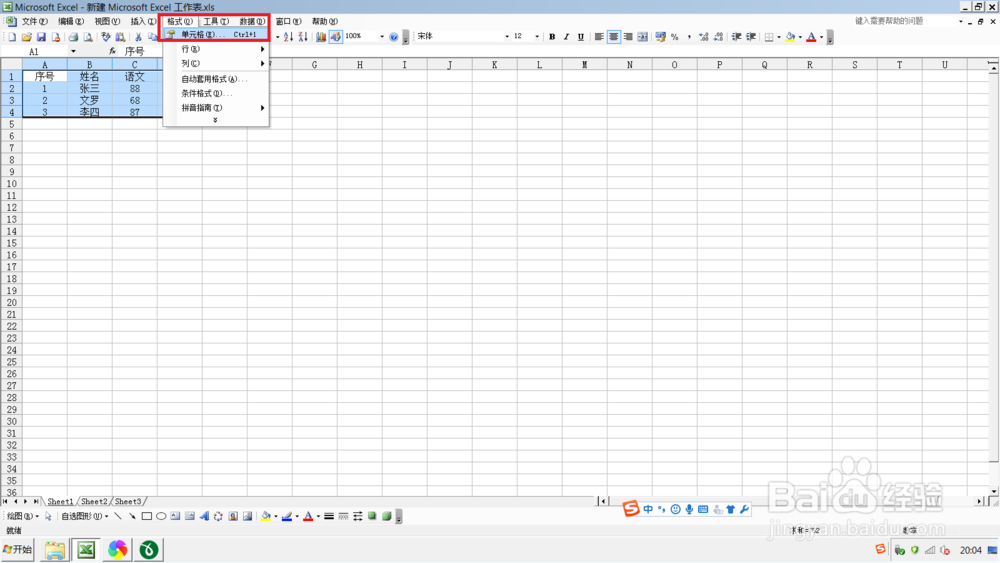Activate the select objects pointer
1000x563 pixels.
[48, 516]
